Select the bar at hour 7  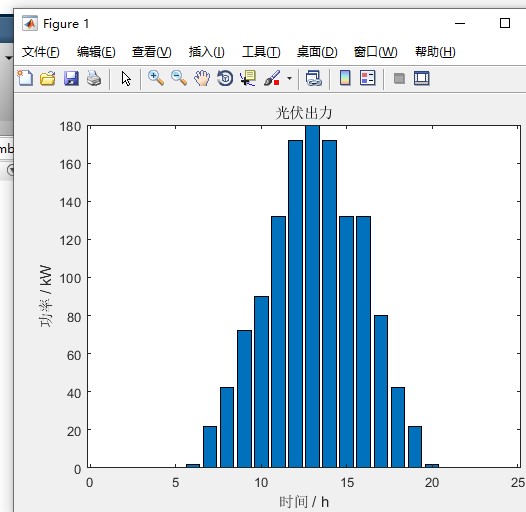point(210,447)
